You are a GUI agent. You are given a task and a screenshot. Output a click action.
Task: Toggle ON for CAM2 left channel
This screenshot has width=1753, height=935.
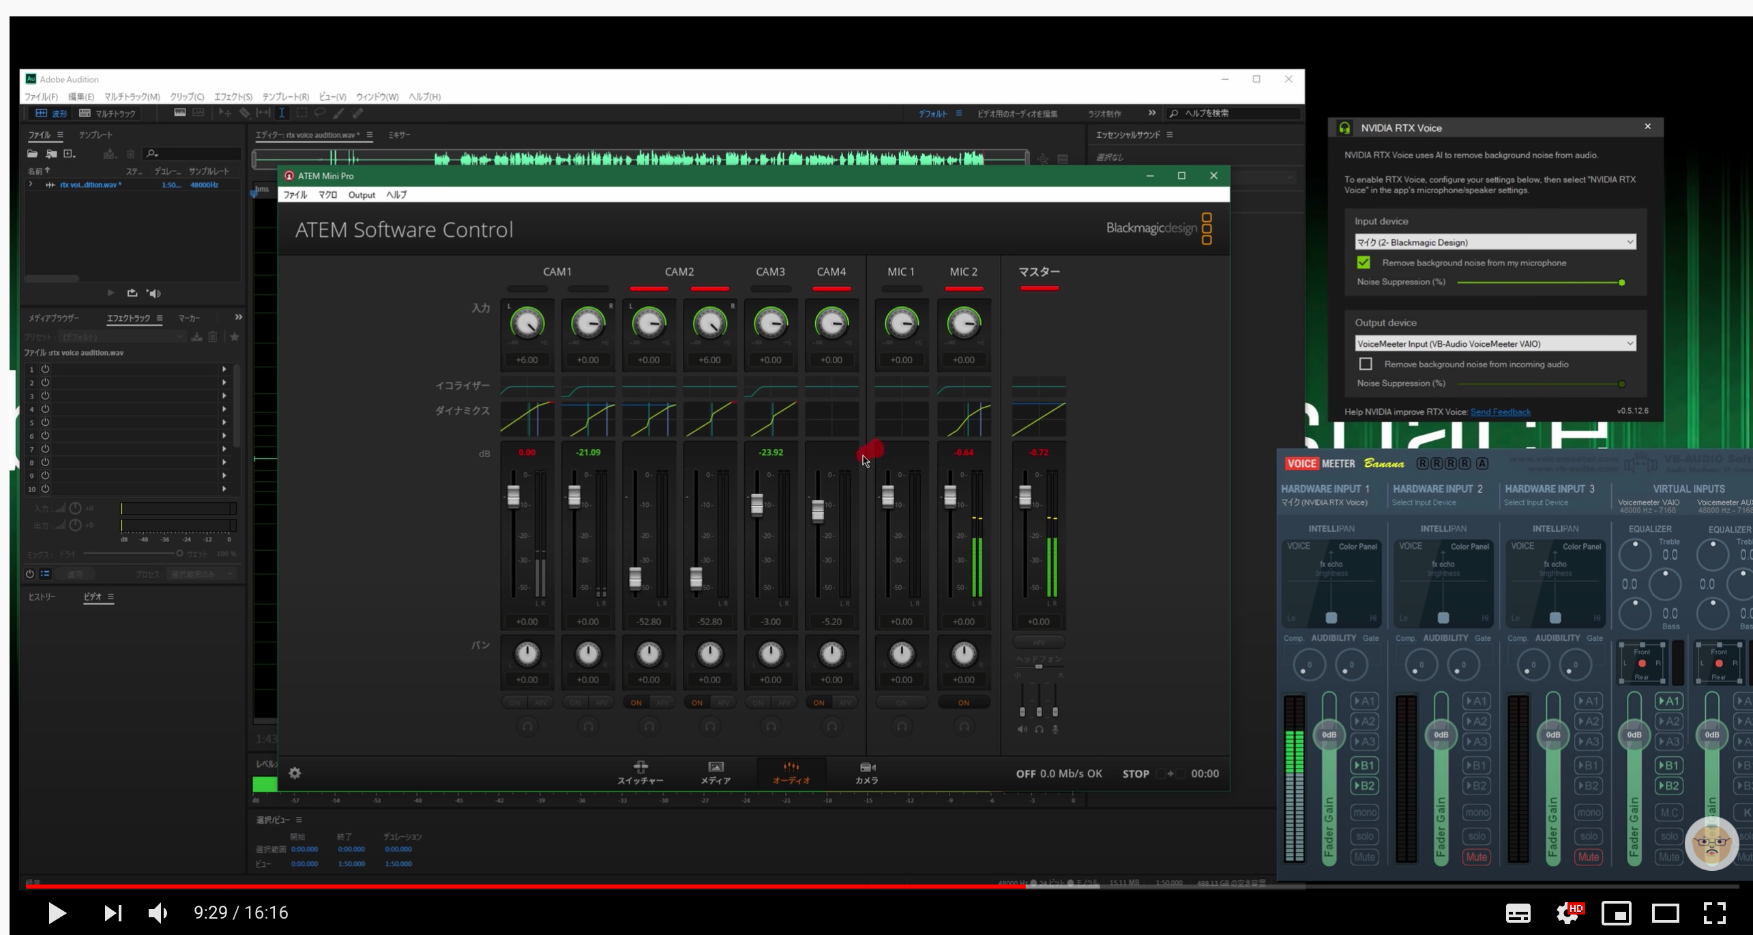(636, 702)
